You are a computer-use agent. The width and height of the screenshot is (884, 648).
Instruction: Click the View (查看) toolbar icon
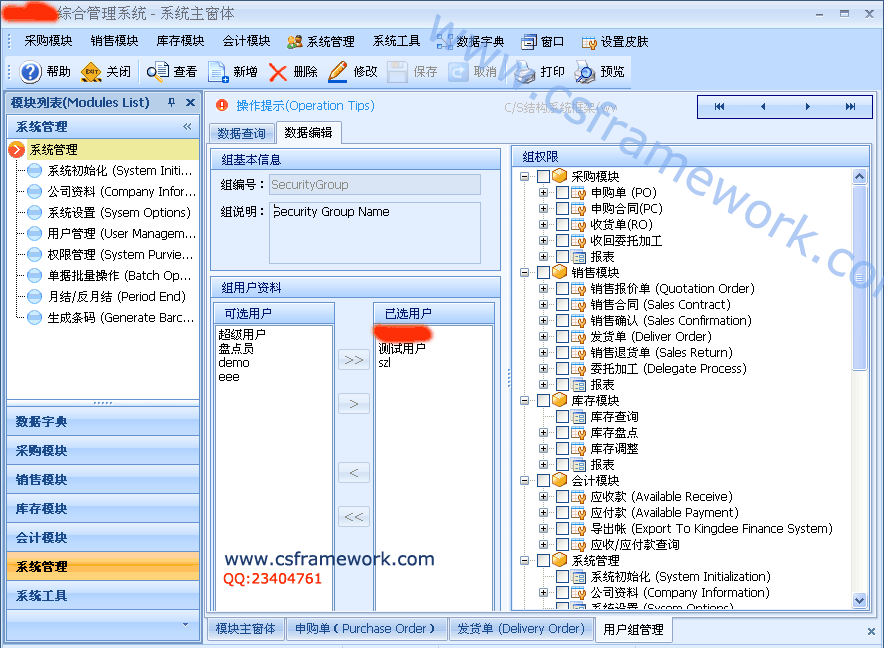(x=158, y=72)
